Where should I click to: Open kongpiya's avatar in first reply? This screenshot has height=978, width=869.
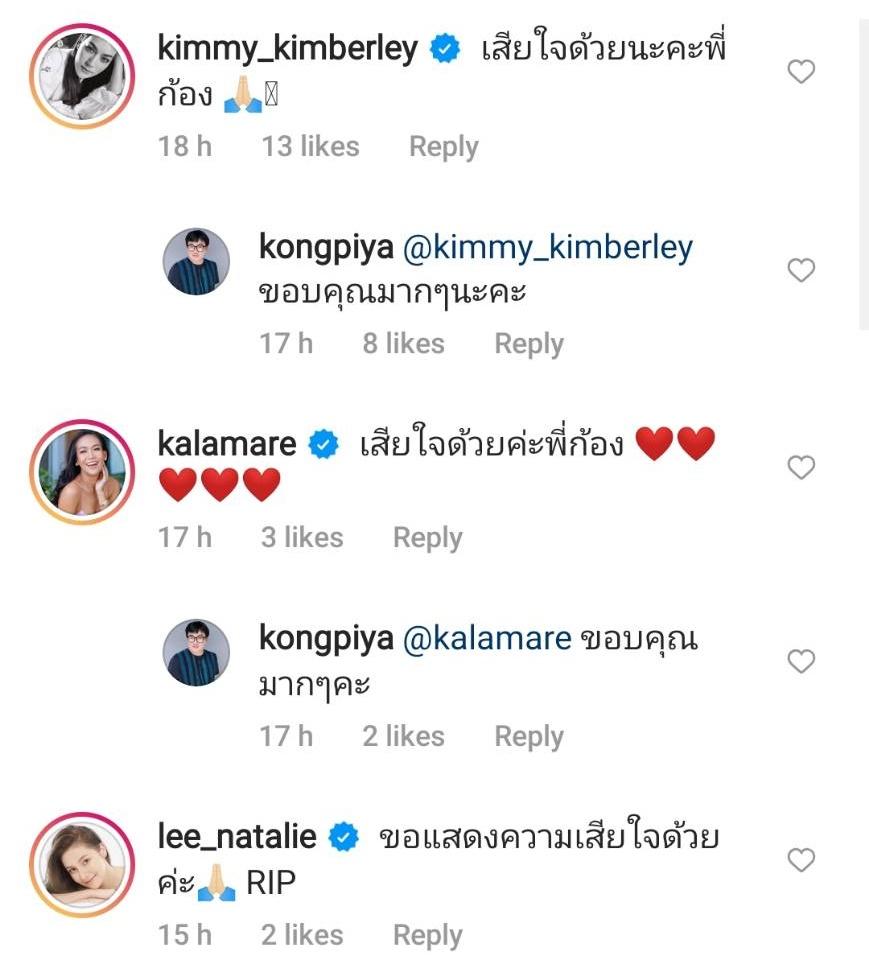pos(196,262)
